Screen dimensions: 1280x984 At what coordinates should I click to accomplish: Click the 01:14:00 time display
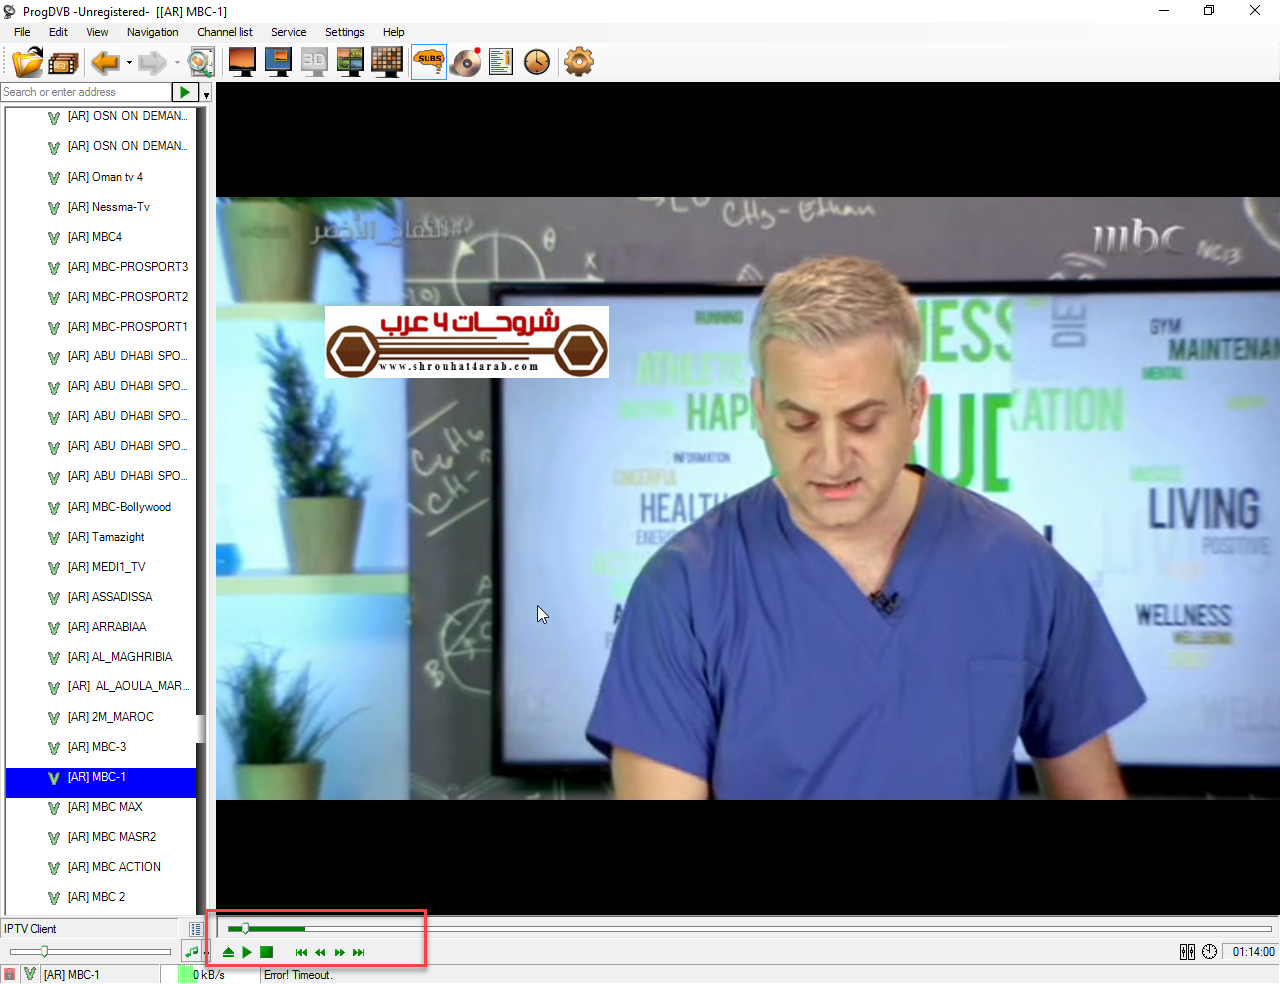coord(1253,952)
